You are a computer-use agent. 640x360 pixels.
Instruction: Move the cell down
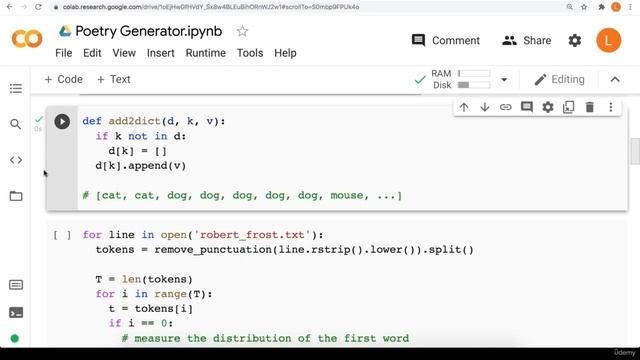(484, 107)
